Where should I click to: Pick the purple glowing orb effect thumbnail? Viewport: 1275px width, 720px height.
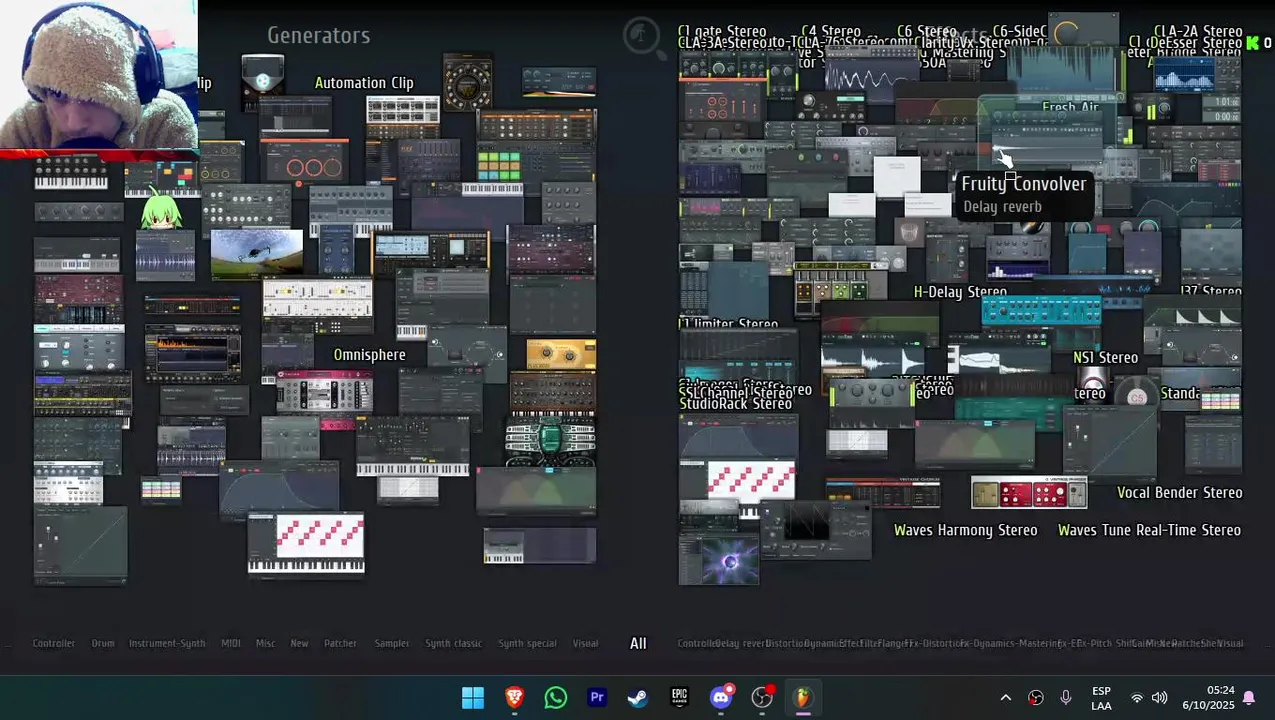click(x=718, y=561)
